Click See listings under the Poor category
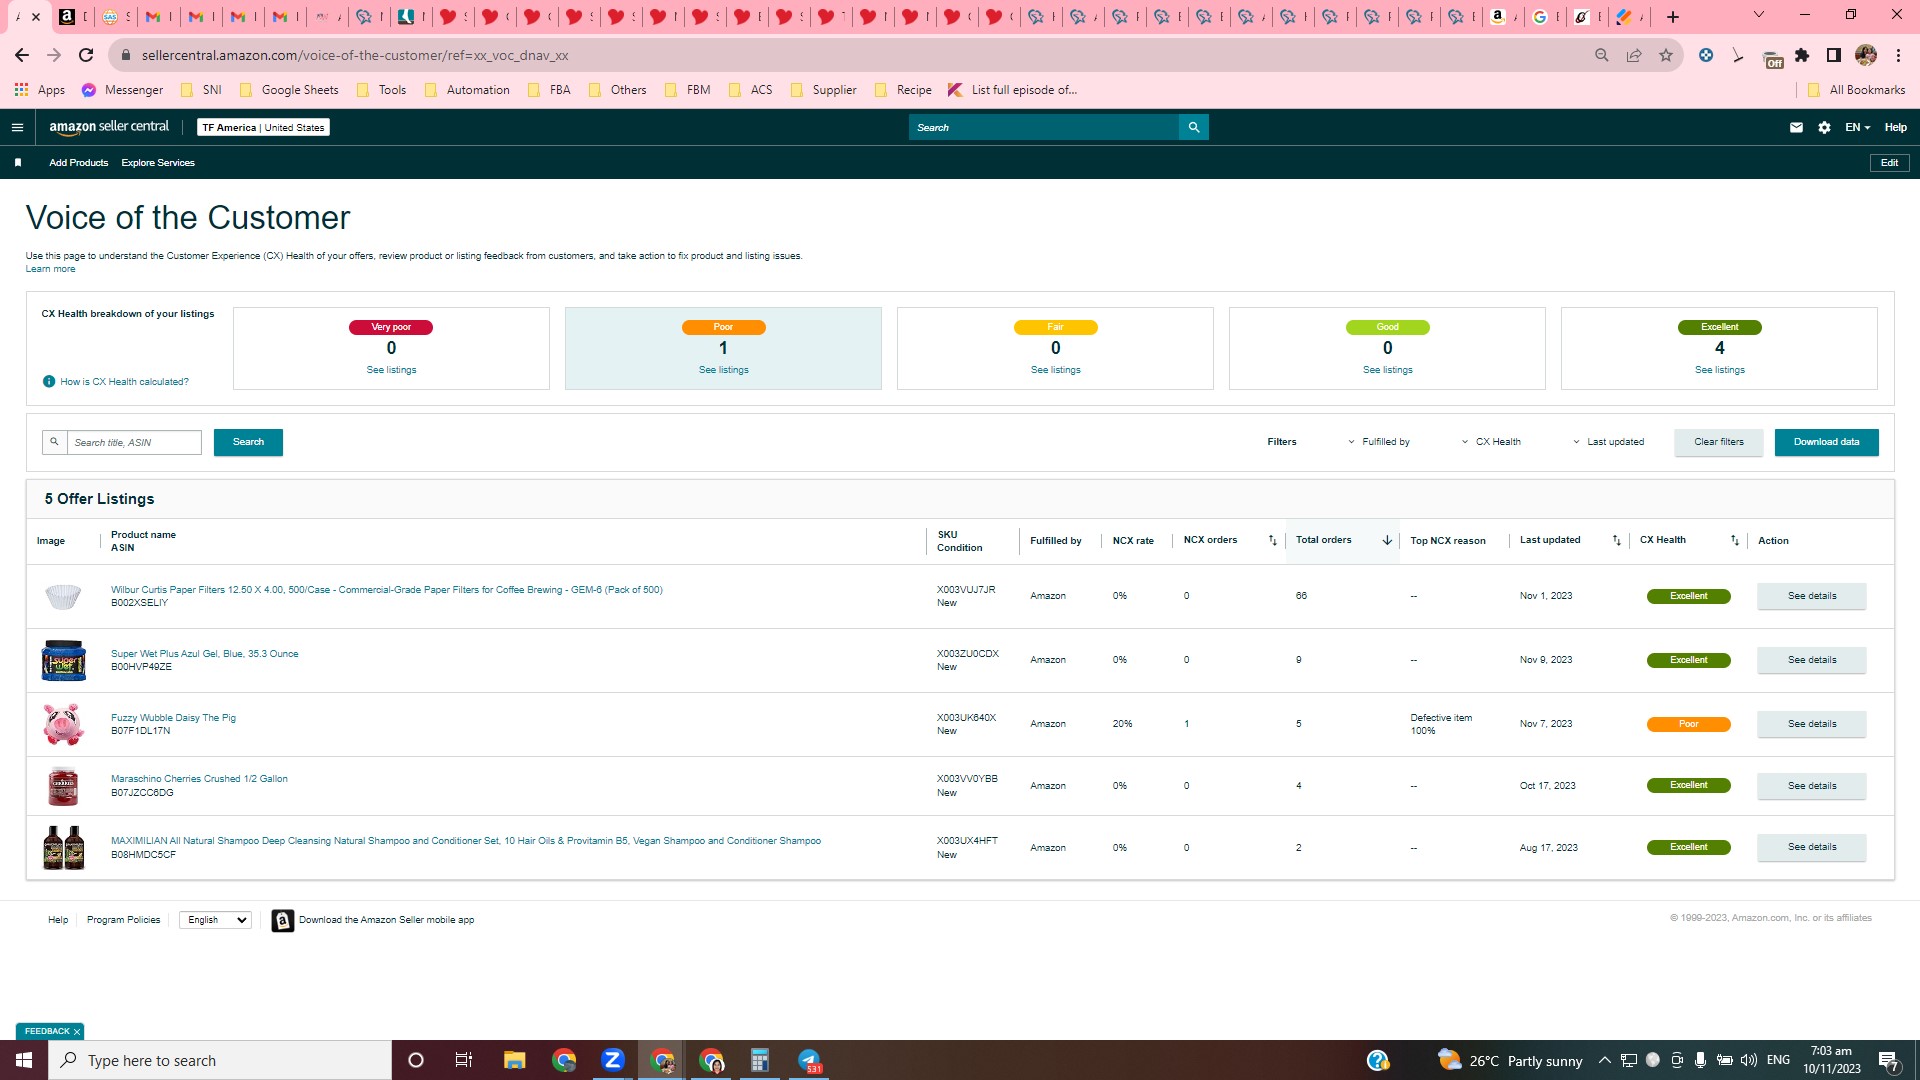 click(x=723, y=370)
